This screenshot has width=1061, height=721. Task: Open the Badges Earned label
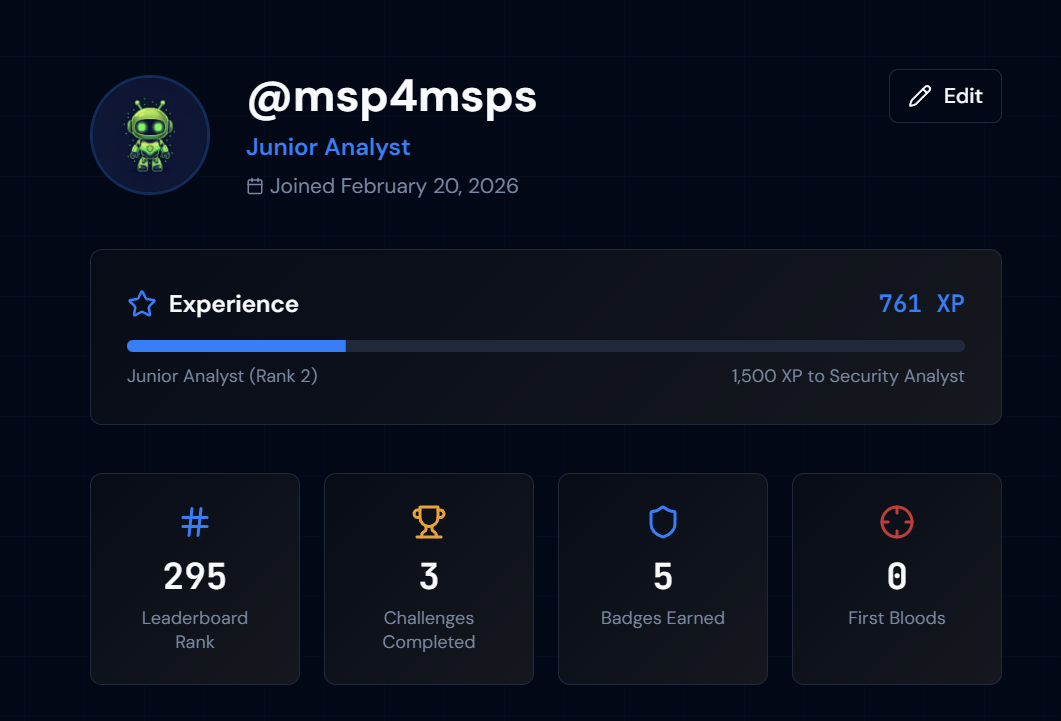tap(663, 618)
